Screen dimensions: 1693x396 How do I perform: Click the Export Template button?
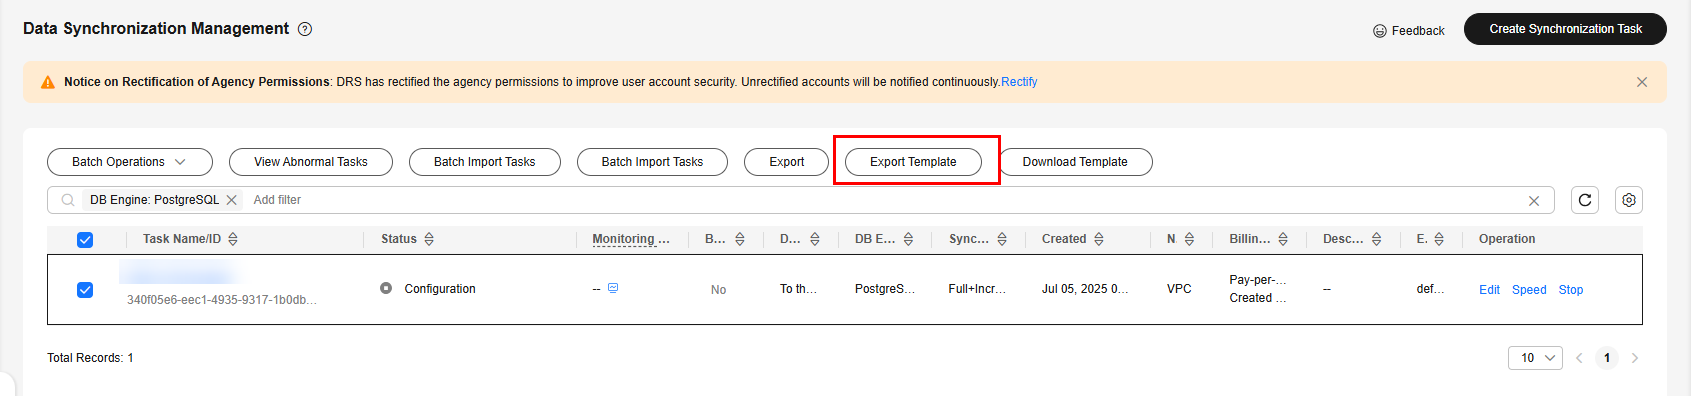(913, 162)
